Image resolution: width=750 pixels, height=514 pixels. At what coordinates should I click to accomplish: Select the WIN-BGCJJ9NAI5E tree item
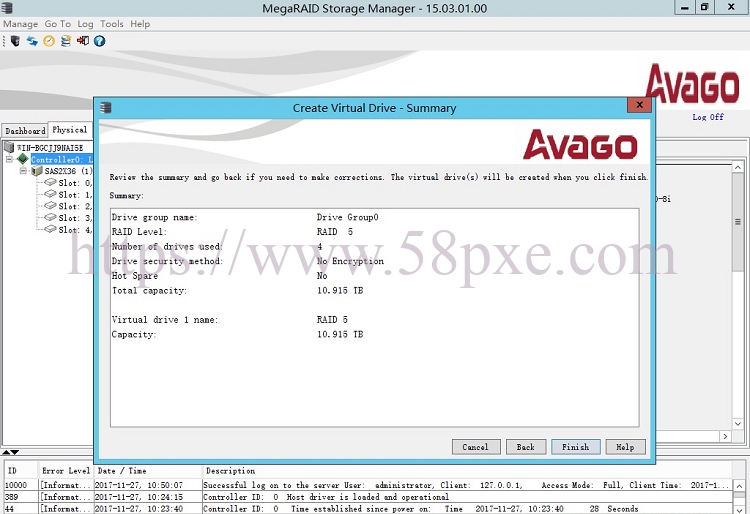coord(50,148)
